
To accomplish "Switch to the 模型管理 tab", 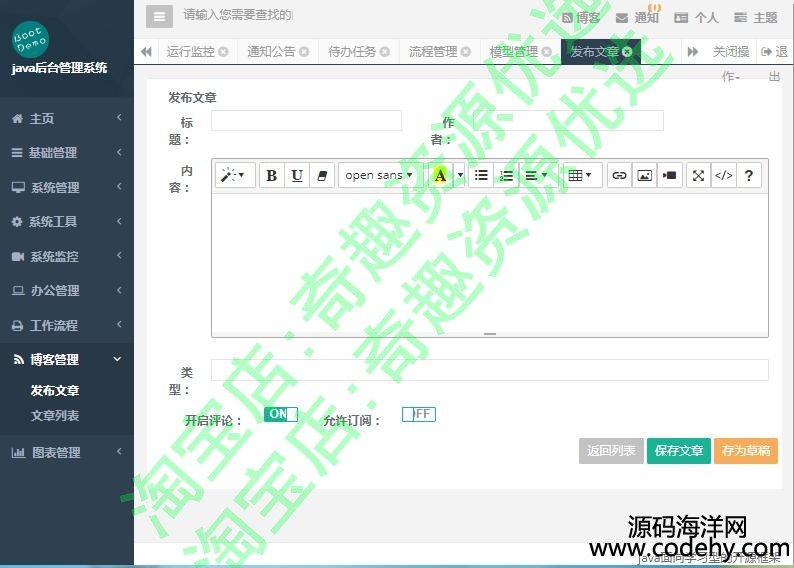I will (x=513, y=52).
